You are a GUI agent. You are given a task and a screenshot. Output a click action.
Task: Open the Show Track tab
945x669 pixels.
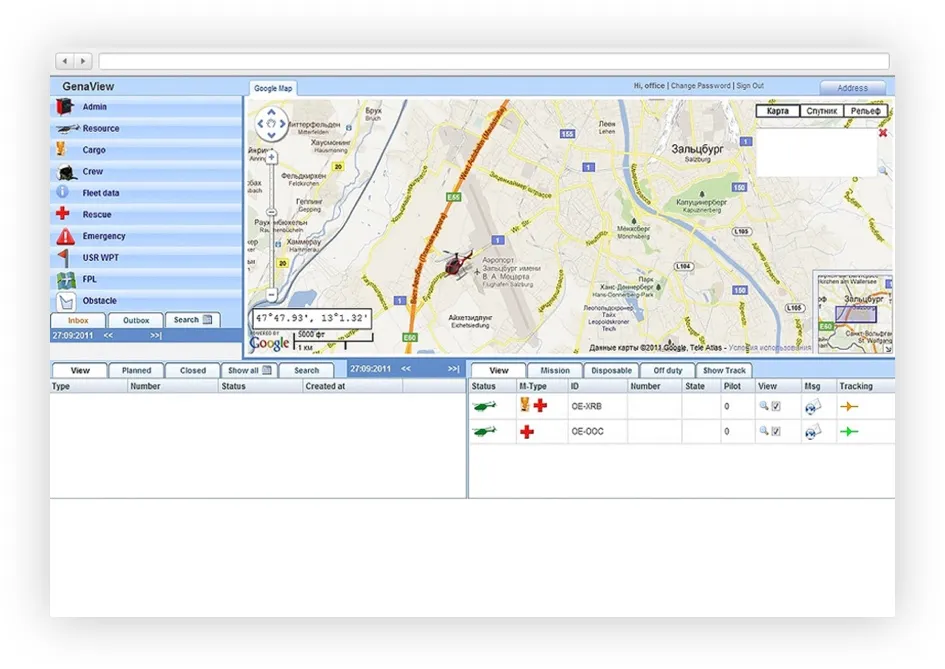724,370
